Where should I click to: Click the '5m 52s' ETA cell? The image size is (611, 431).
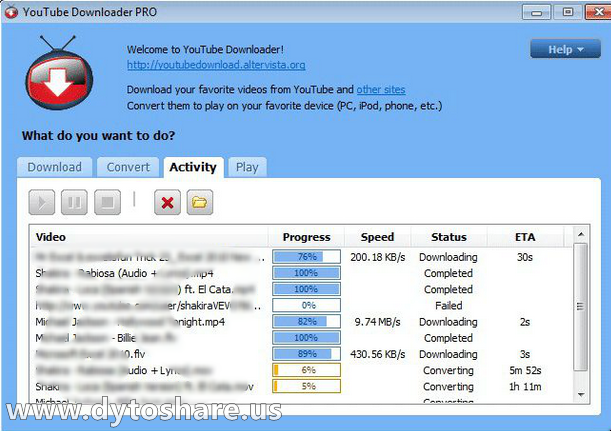tap(525, 370)
